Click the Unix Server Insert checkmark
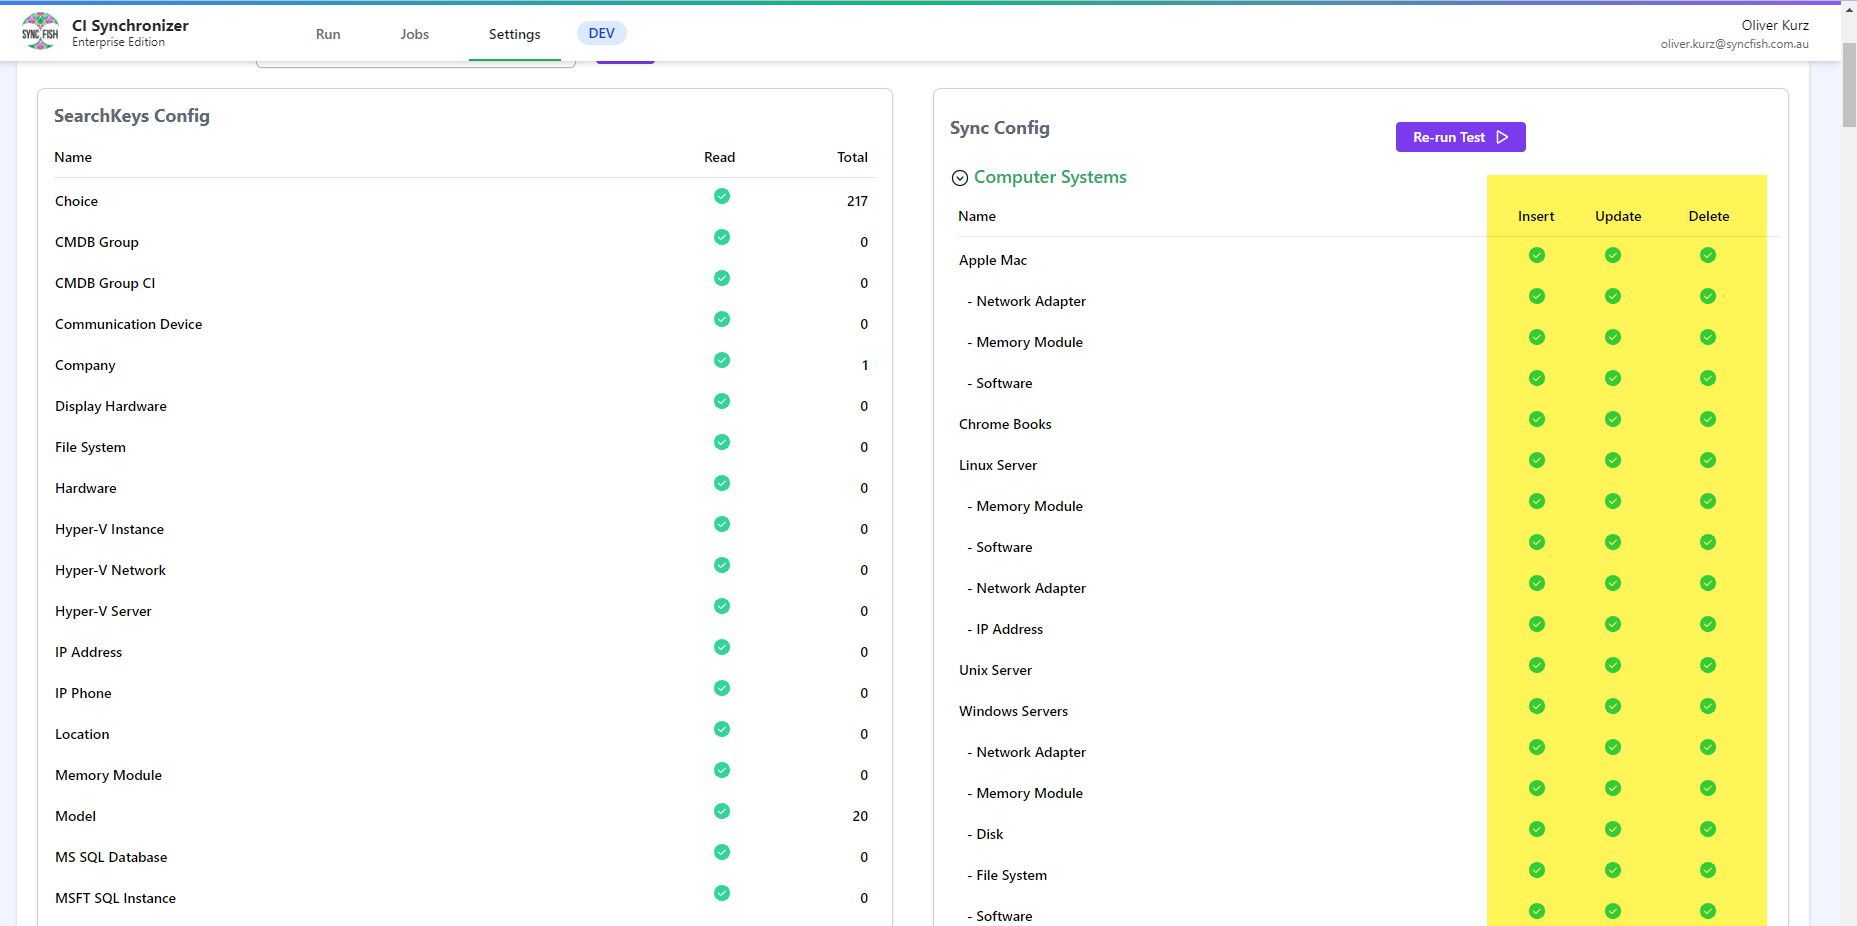 (x=1537, y=665)
